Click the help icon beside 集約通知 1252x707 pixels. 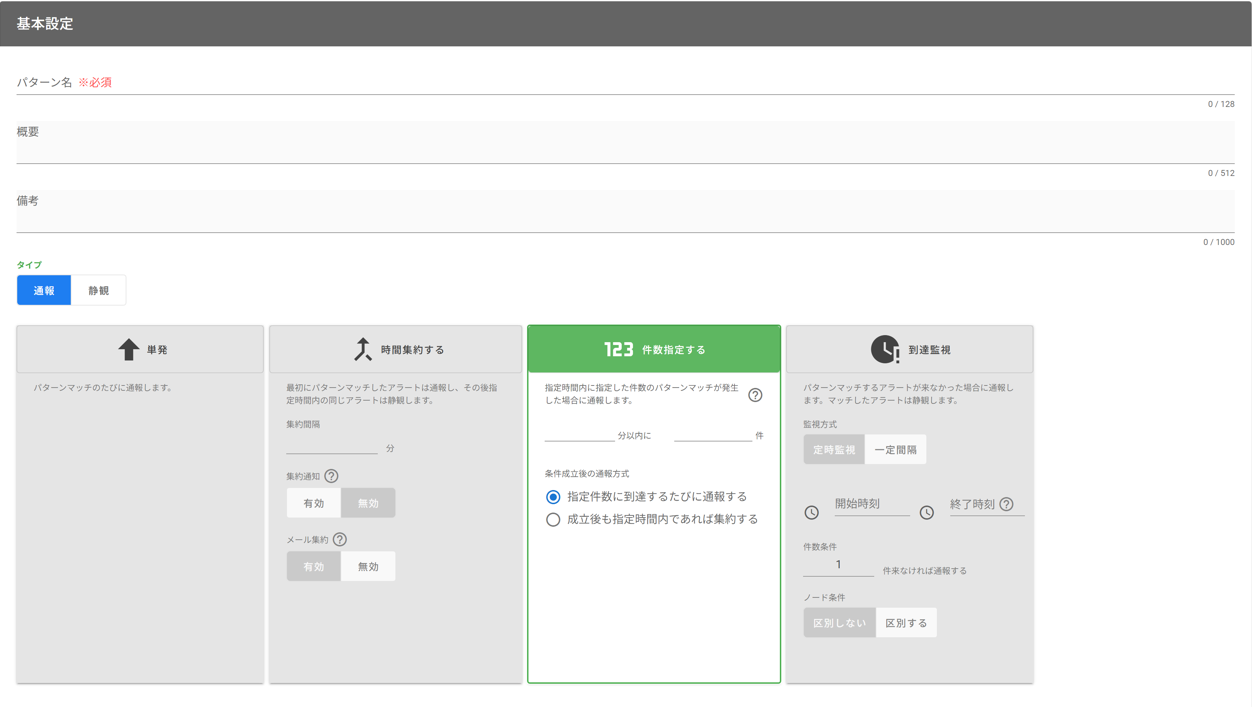point(331,476)
